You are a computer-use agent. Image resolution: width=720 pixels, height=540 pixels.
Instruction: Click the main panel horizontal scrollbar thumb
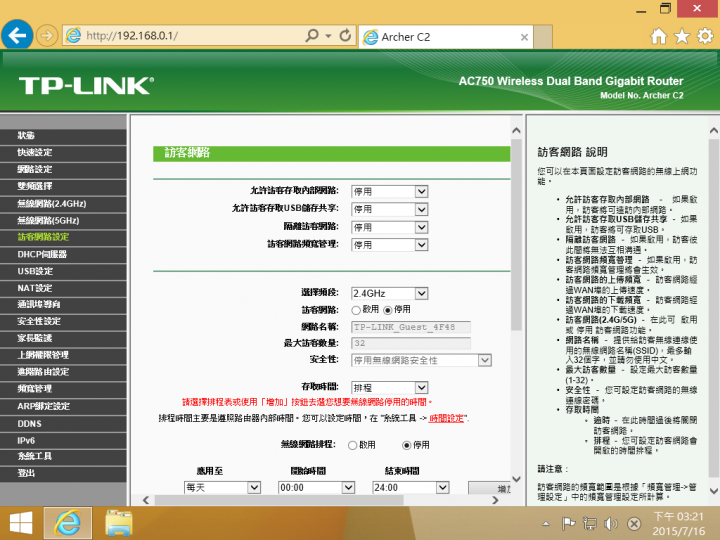(279, 500)
